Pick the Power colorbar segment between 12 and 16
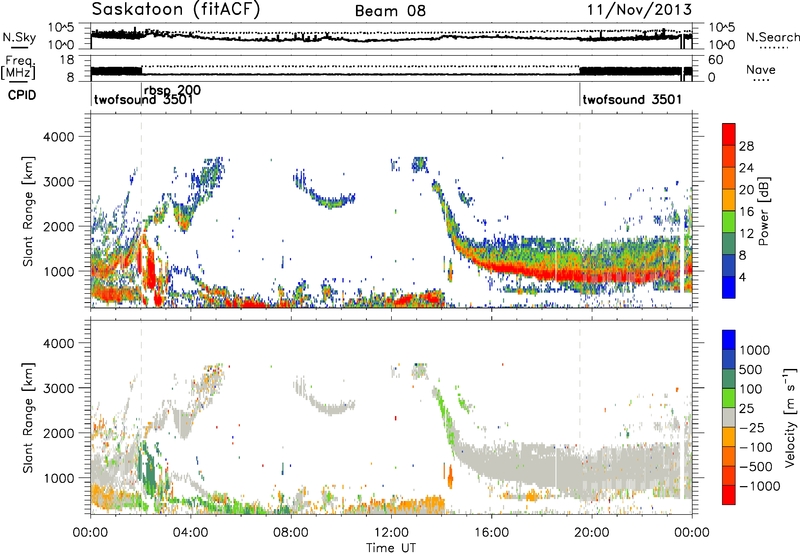The height and width of the screenshot is (554, 800). (729, 222)
